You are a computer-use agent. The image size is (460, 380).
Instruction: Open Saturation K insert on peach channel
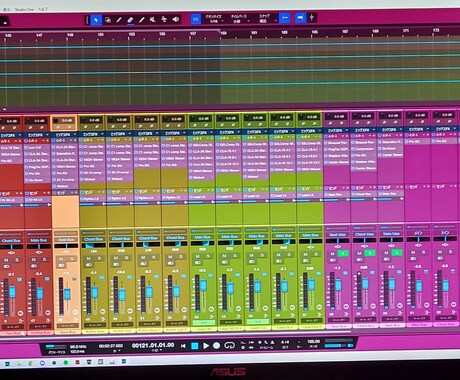(x=66, y=153)
